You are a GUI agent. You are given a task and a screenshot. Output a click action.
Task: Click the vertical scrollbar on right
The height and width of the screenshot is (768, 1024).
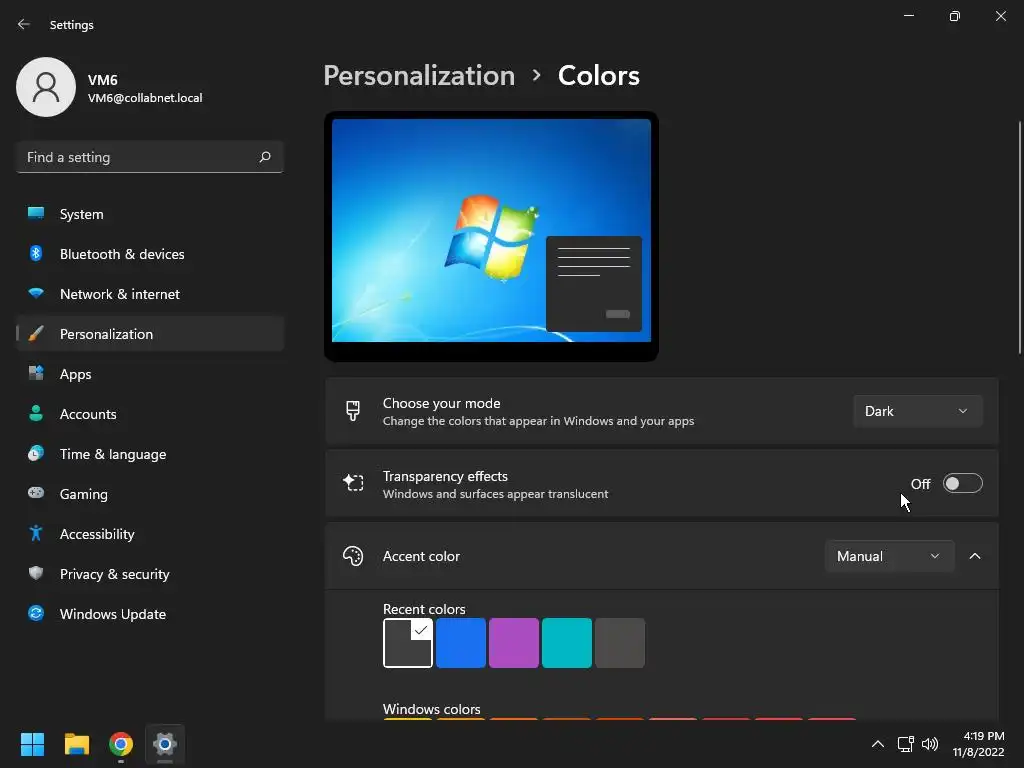[x=1019, y=238]
